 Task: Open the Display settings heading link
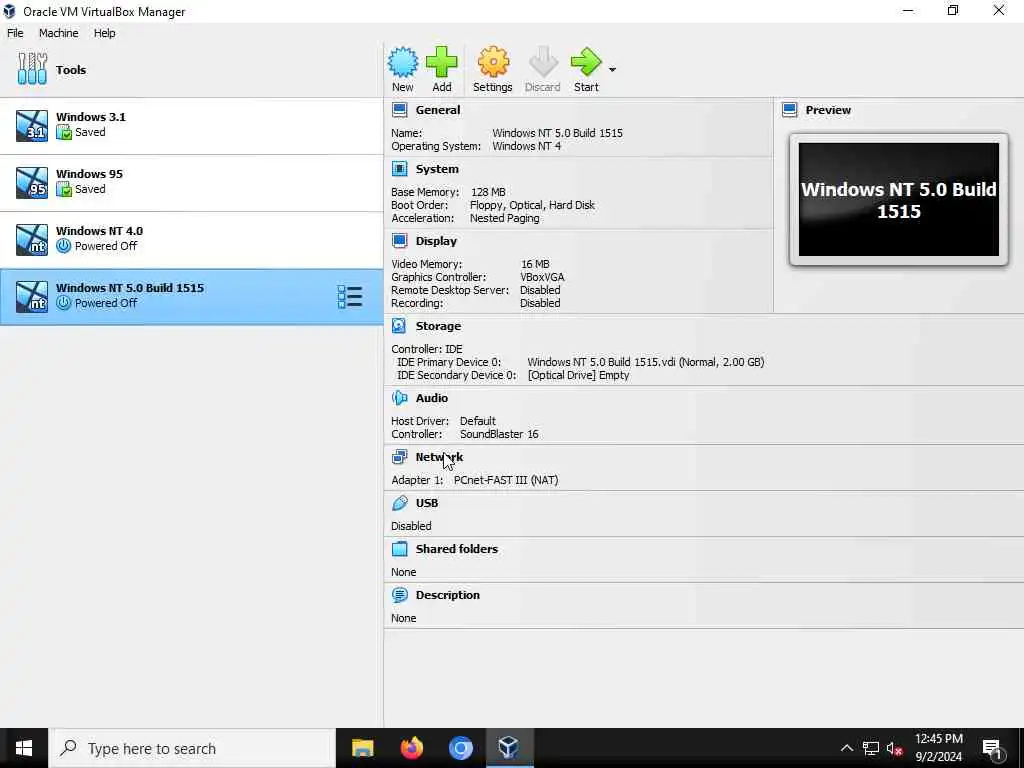point(436,240)
